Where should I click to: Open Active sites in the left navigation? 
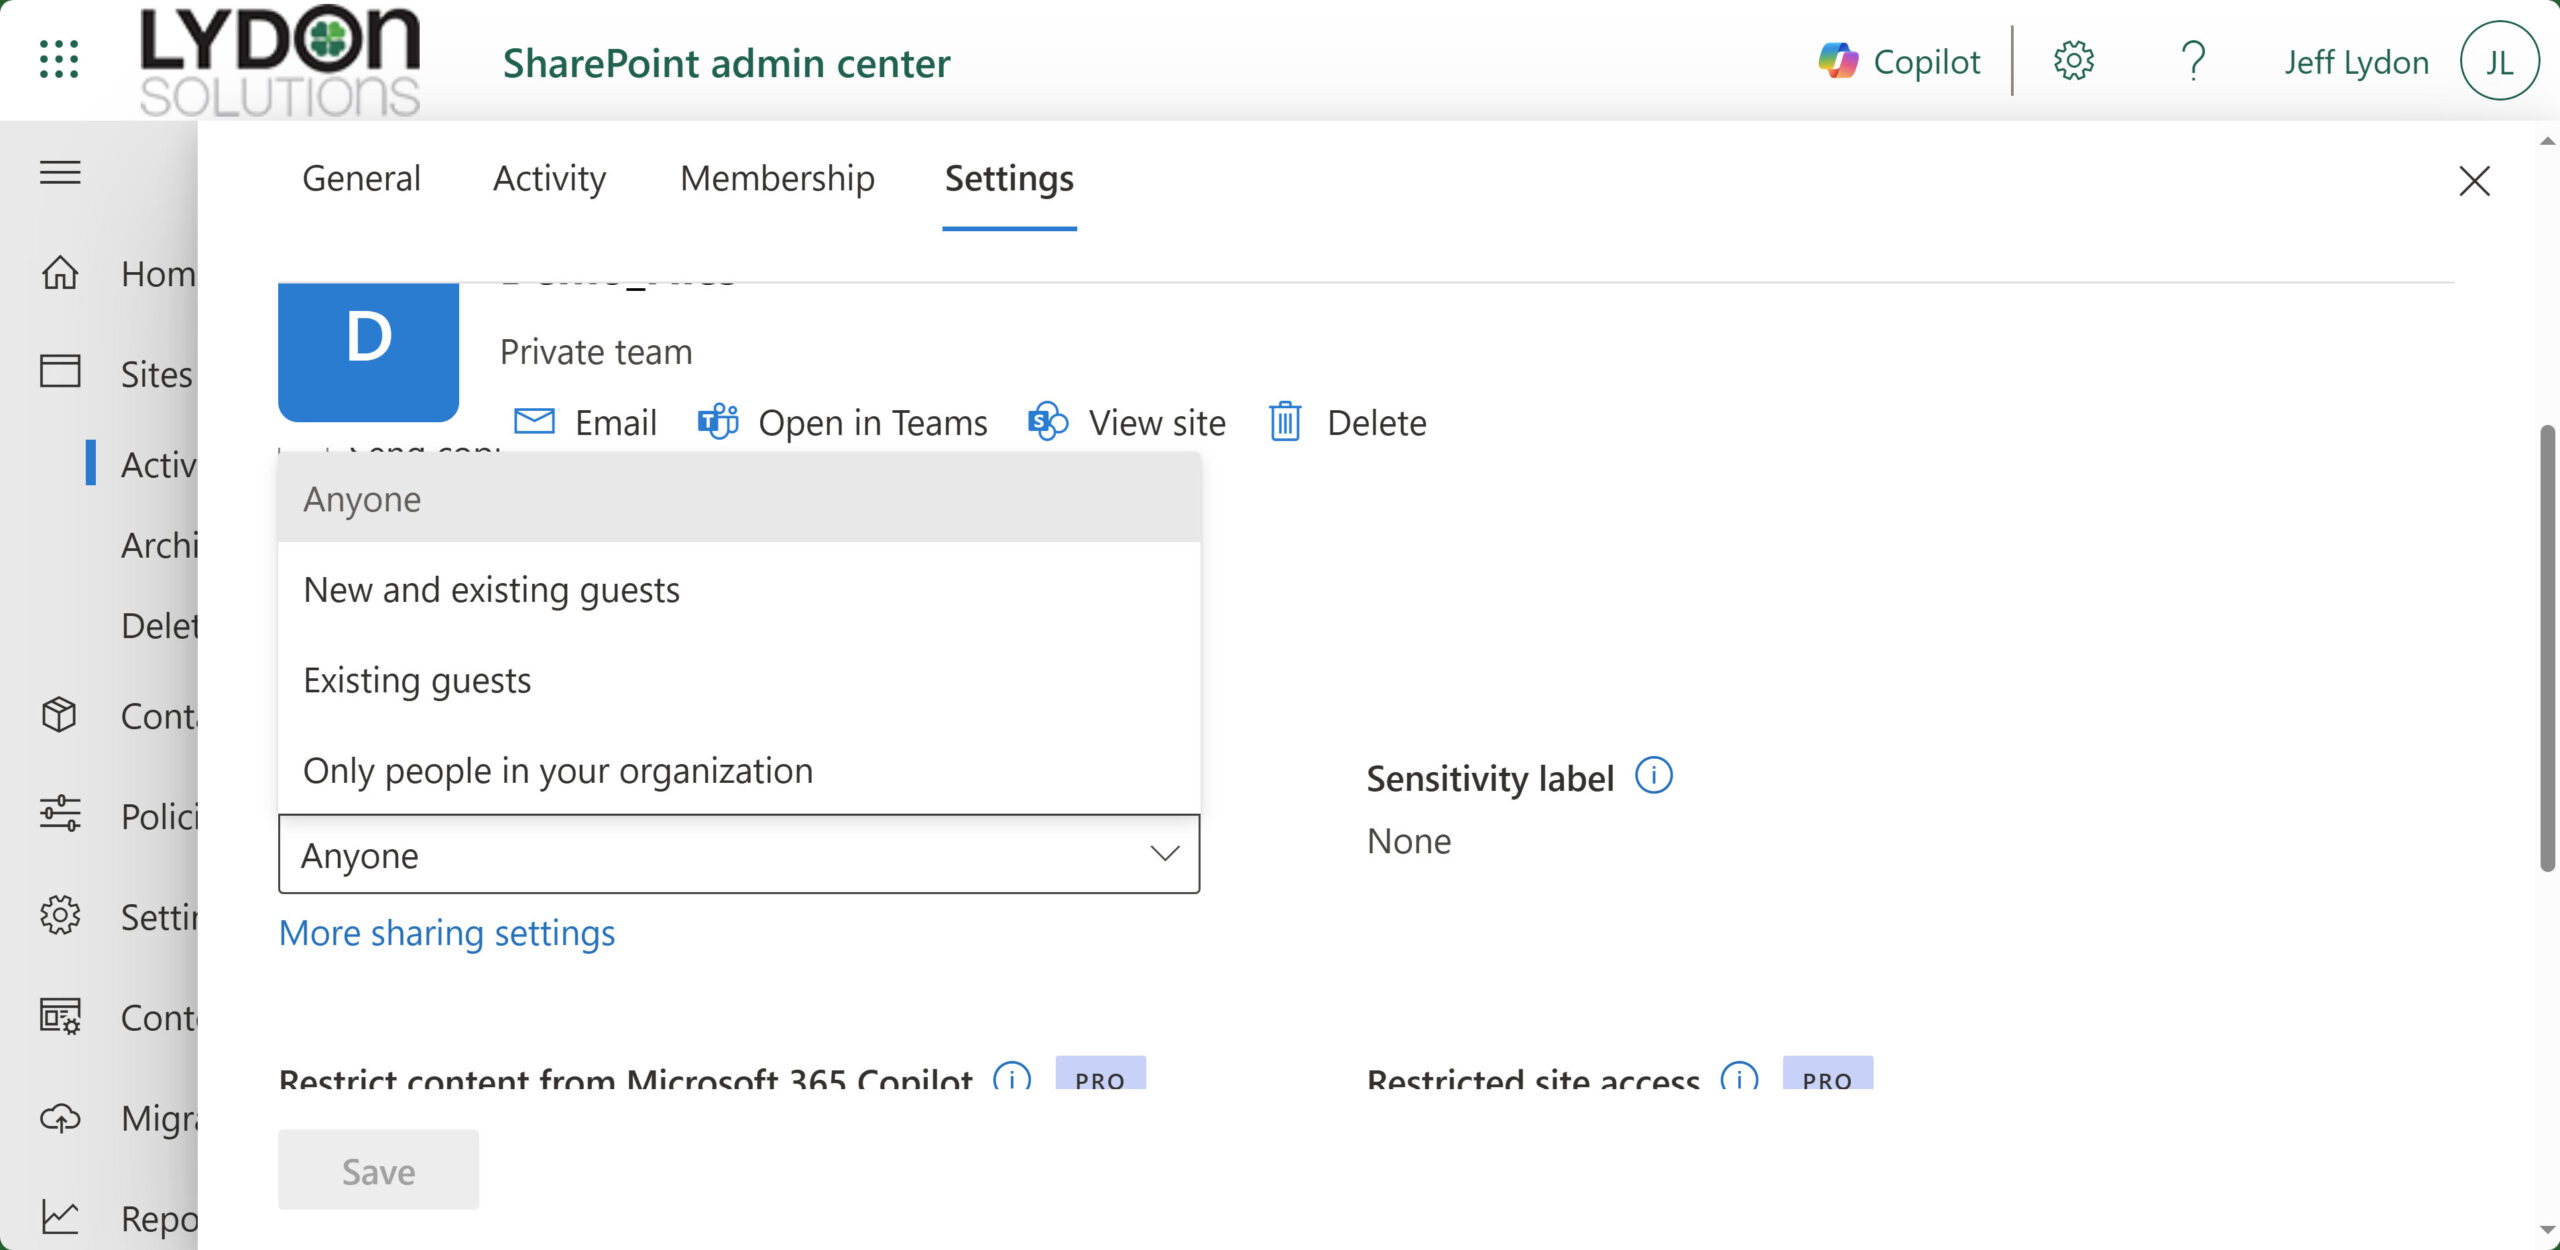pyautogui.click(x=158, y=464)
